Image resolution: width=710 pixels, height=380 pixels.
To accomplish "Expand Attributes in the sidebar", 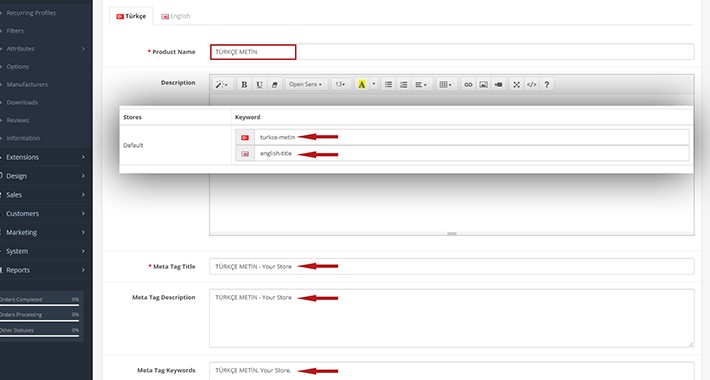I will [x=20, y=48].
